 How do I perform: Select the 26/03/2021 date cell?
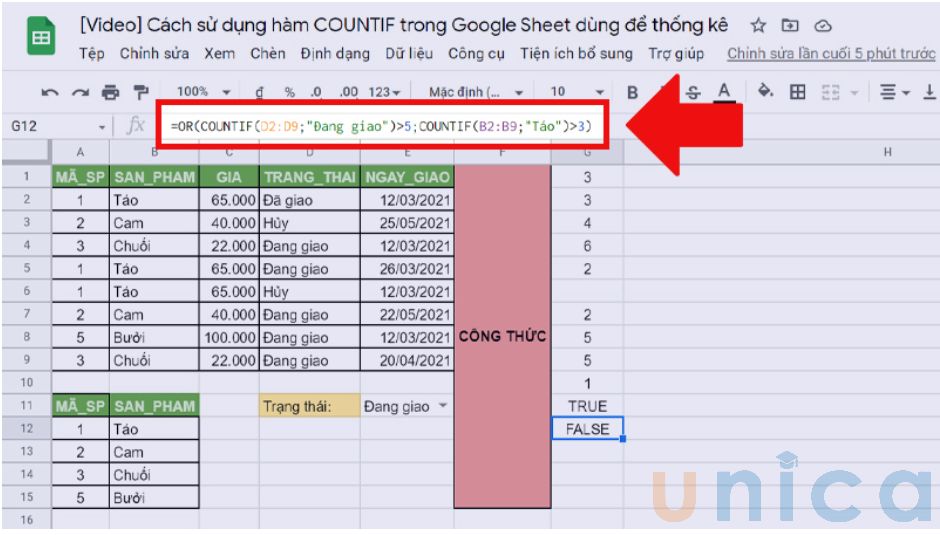(407, 269)
